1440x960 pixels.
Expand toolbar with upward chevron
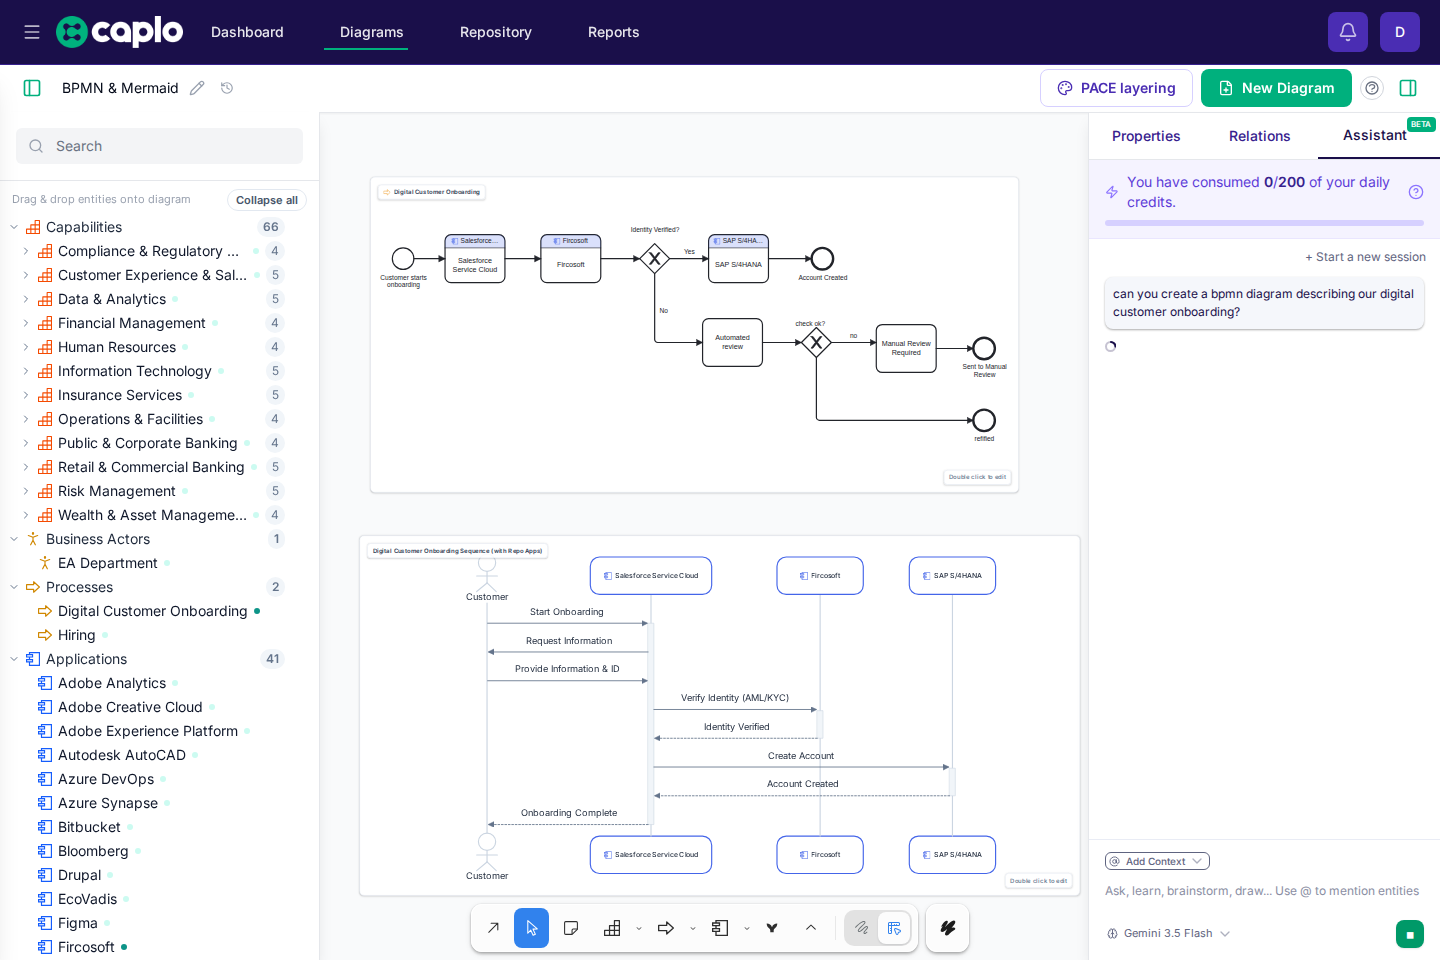811,928
